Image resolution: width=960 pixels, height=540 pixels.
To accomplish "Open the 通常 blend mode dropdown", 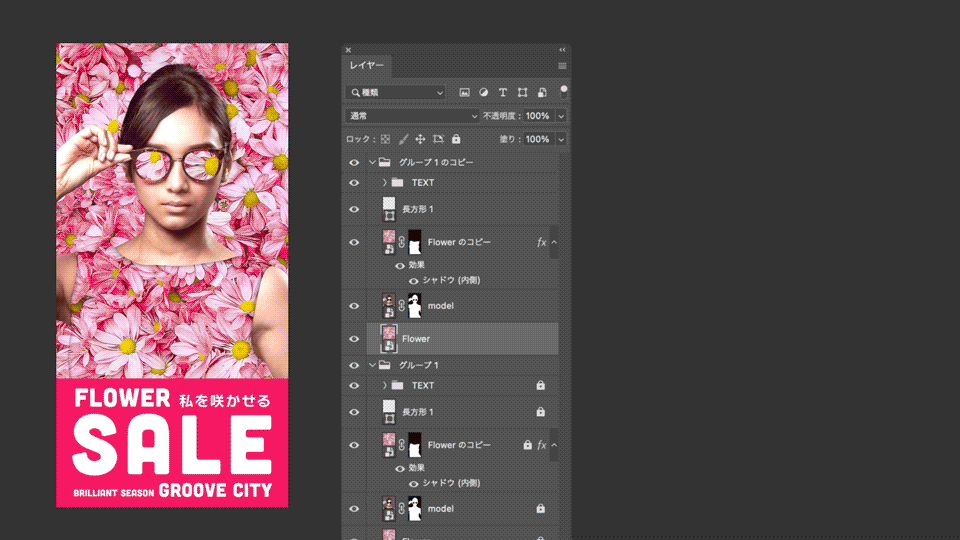I will (x=412, y=116).
